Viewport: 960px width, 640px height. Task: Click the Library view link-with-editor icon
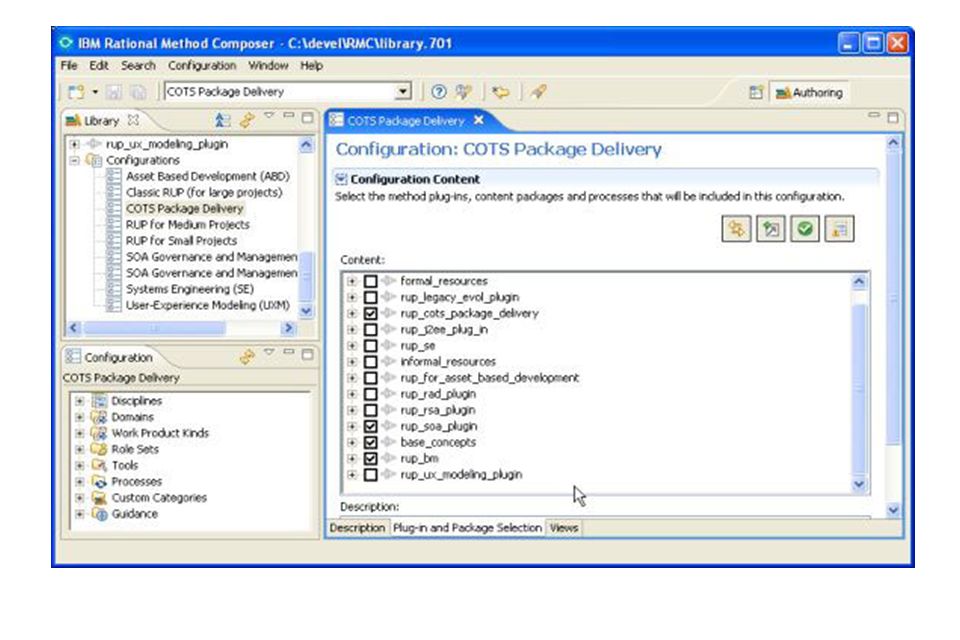tap(223, 120)
